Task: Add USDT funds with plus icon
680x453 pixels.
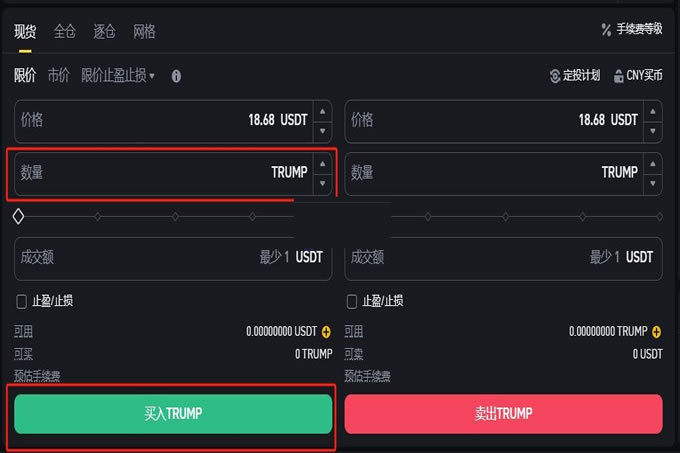Action: (x=326, y=331)
